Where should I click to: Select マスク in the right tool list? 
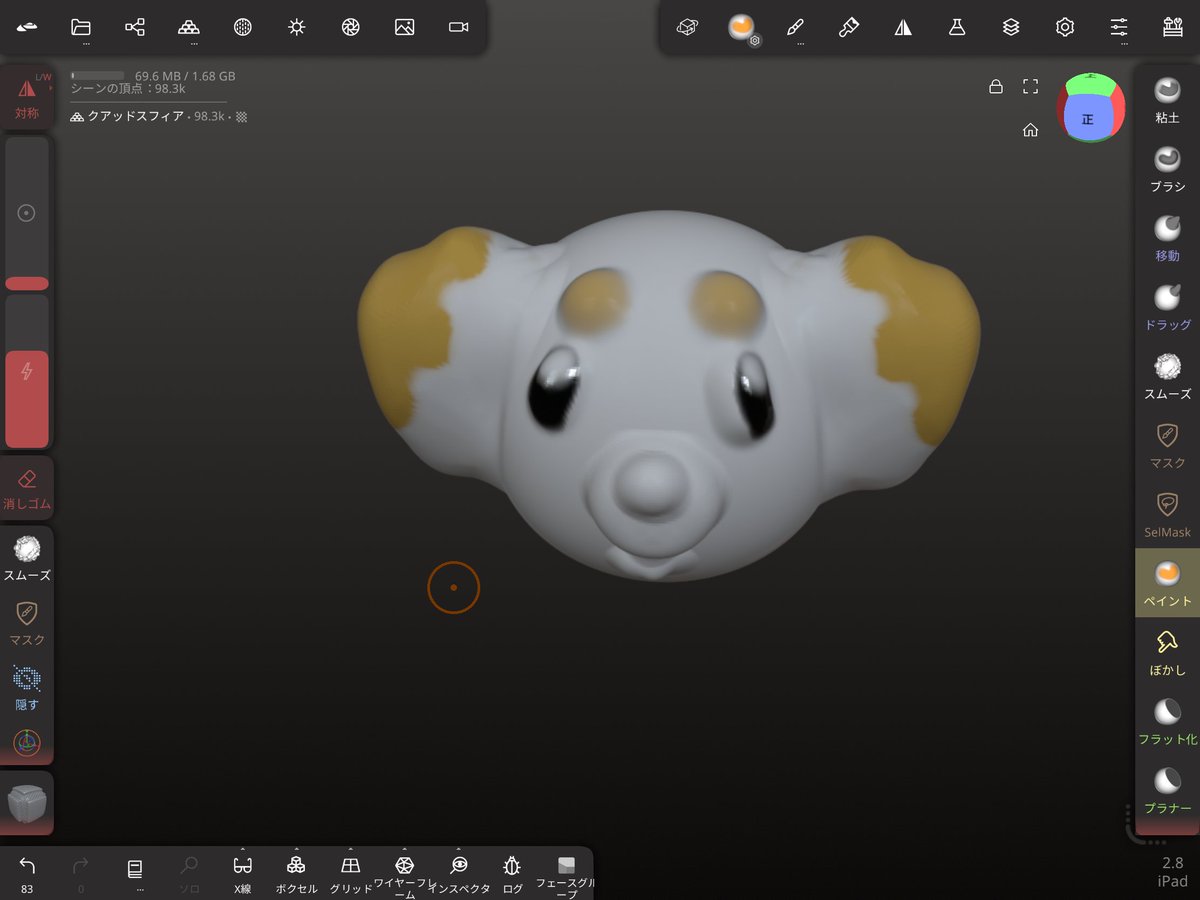[1167, 445]
